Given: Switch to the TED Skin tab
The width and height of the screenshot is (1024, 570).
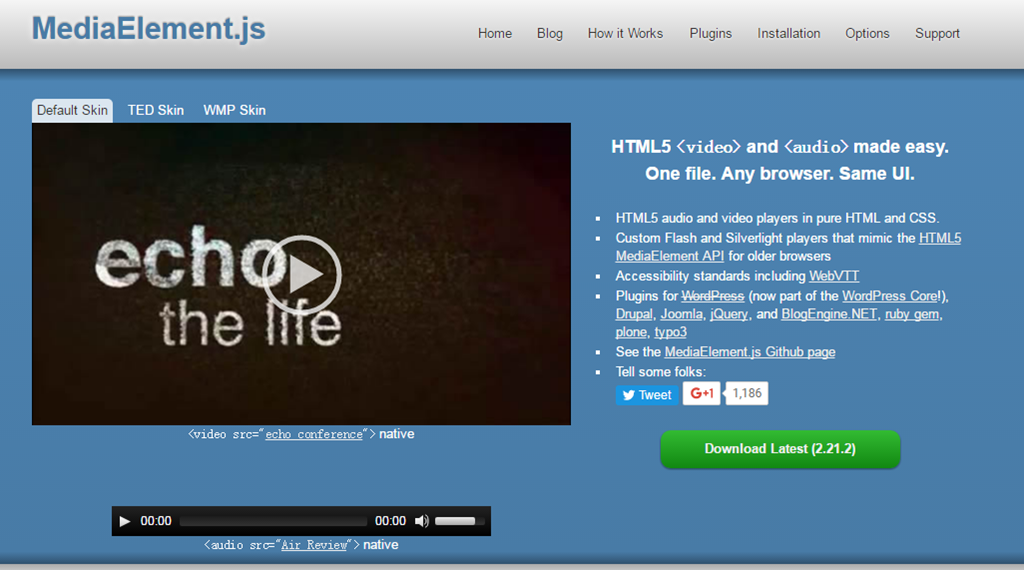Looking at the screenshot, I should tap(155, 110).
